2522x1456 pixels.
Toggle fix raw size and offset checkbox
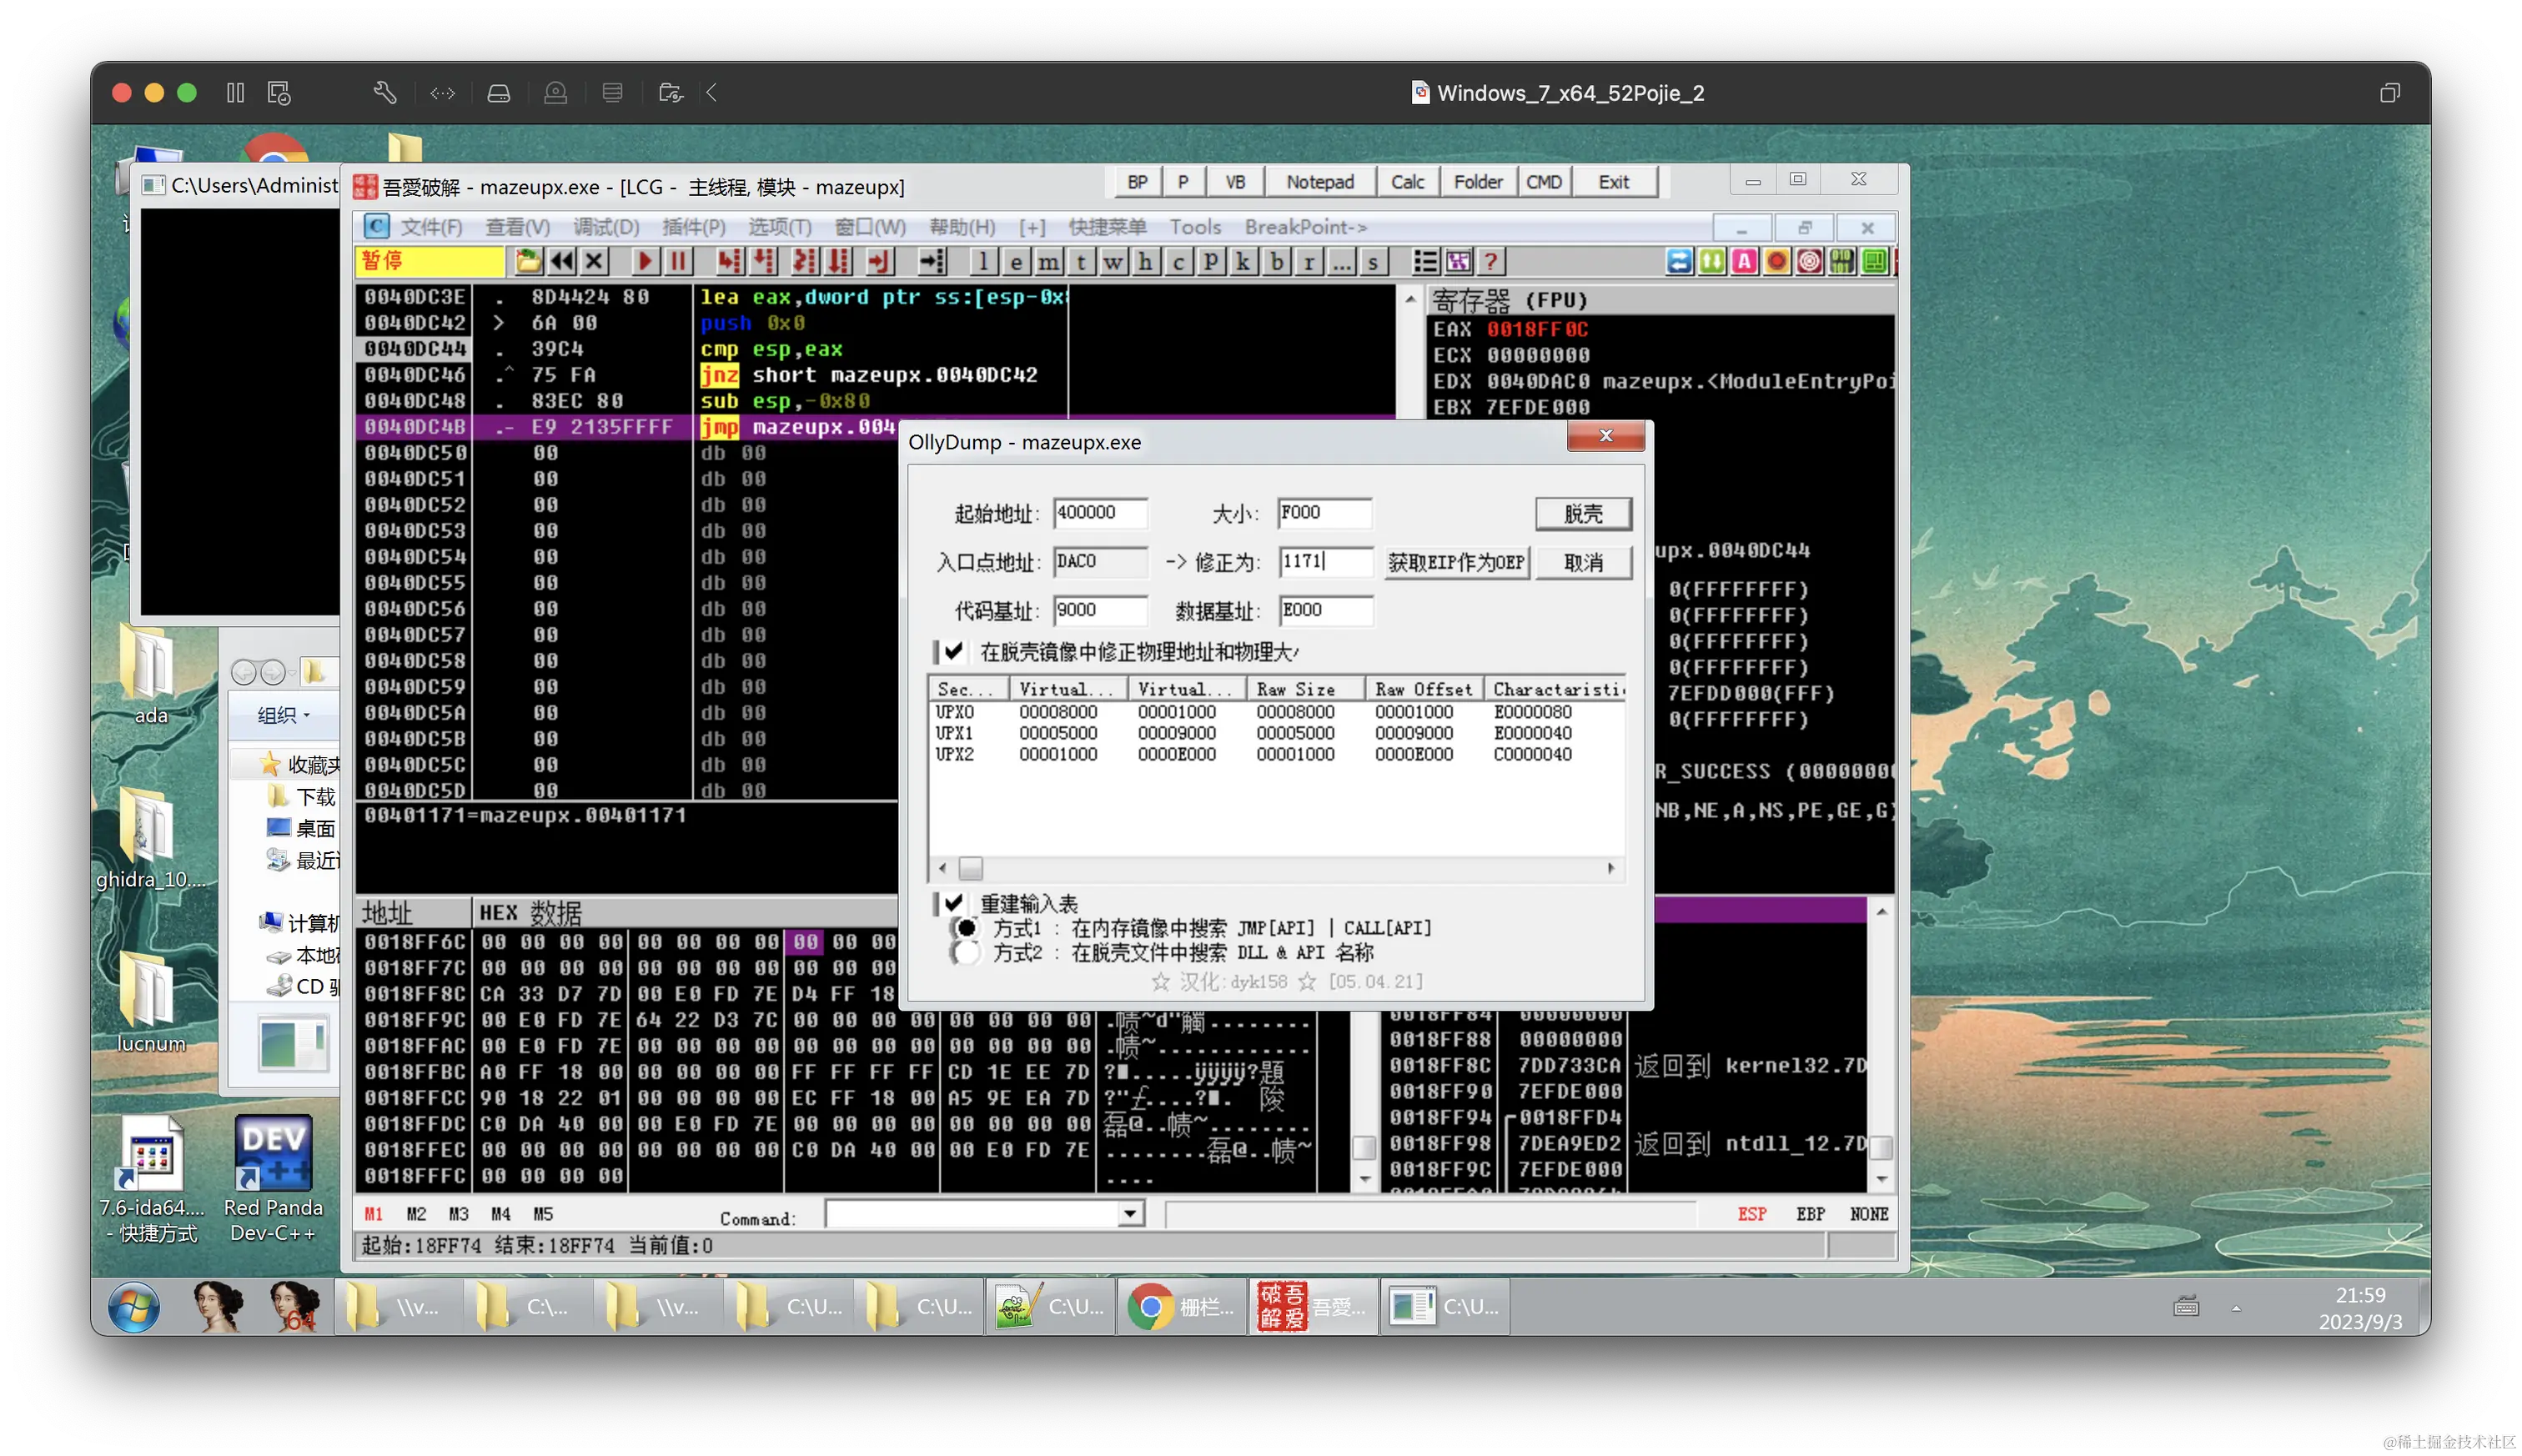pos(953,652)
